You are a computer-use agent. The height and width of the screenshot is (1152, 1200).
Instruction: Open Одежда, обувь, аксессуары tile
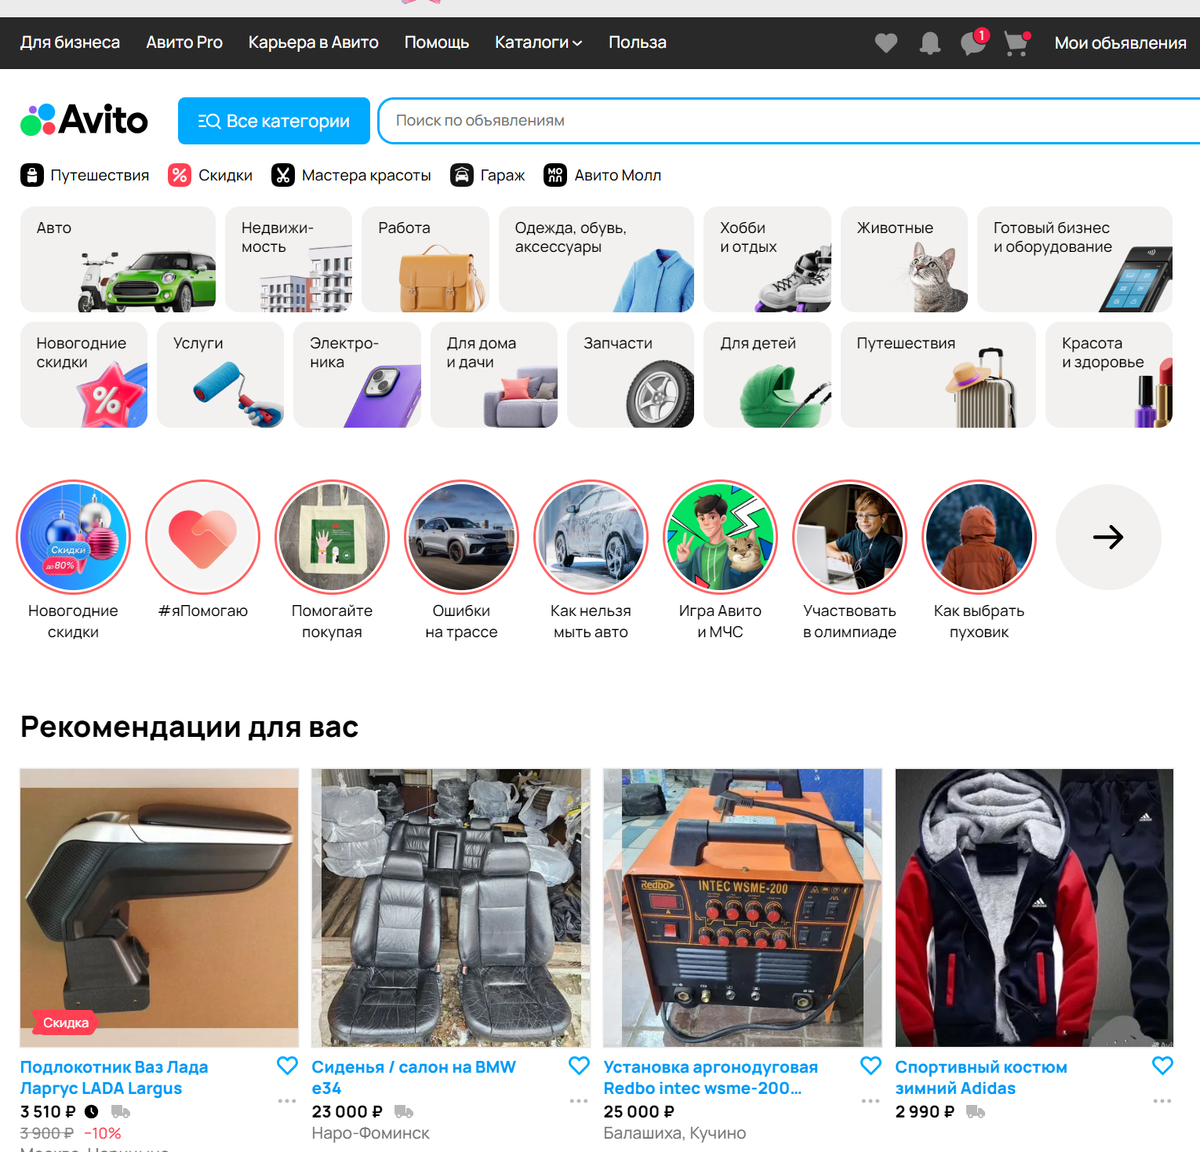point(596,260)
